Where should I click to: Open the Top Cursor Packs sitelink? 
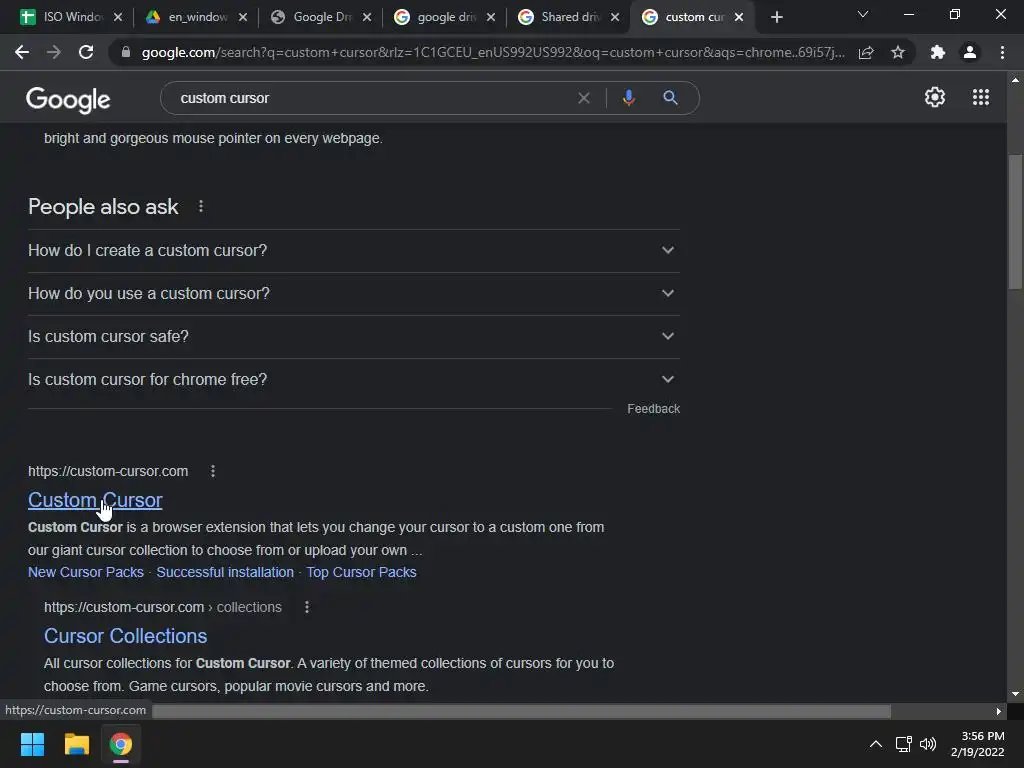(361, 572)
